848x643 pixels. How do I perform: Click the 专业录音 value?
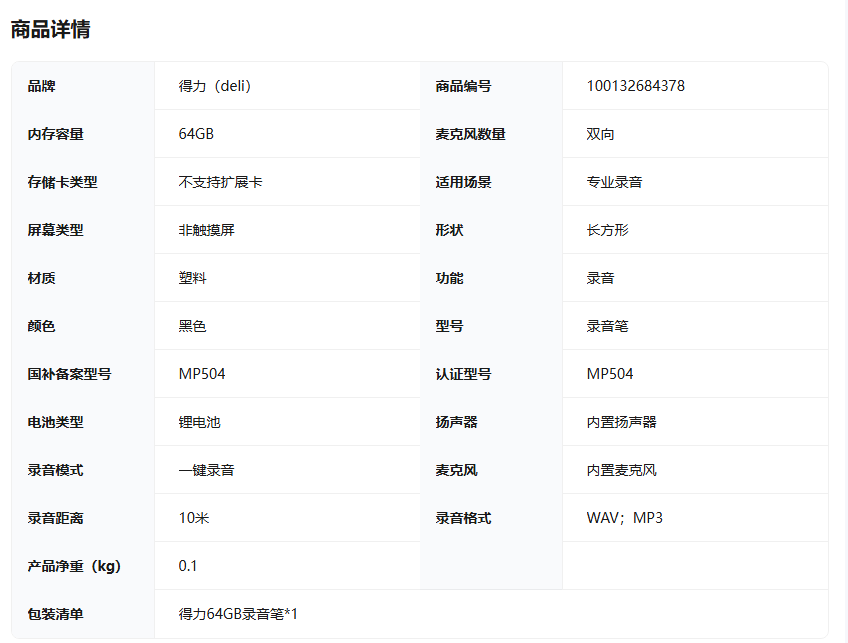(x=614, y=182)
